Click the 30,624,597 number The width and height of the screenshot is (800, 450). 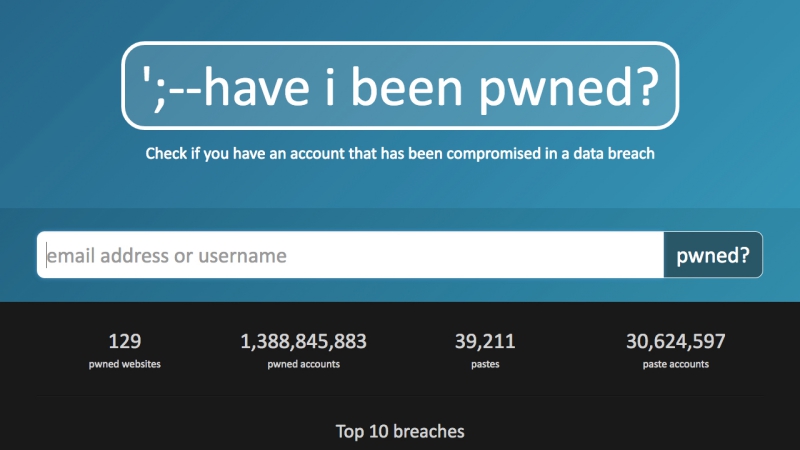[676, 342]
